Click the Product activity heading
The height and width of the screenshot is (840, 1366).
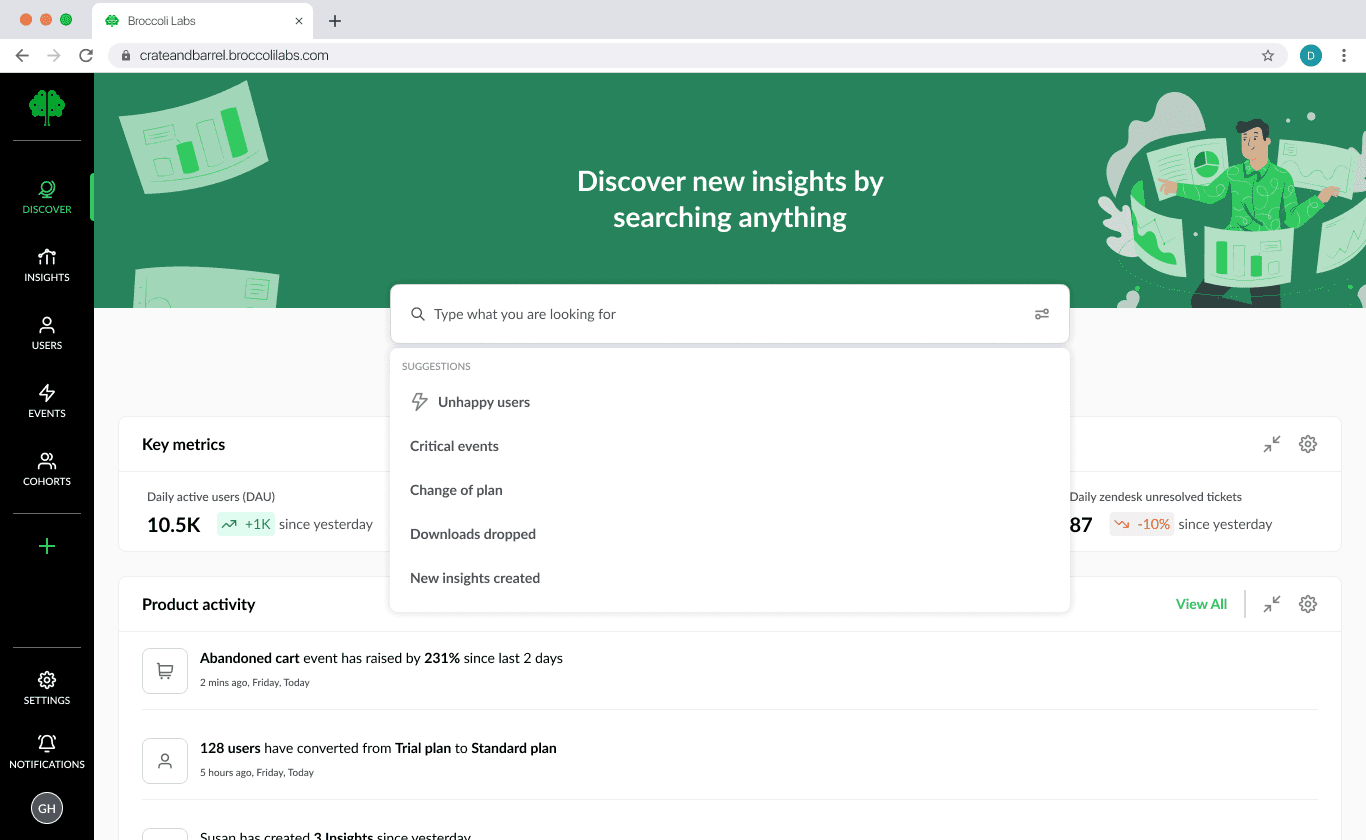(198, 604)
